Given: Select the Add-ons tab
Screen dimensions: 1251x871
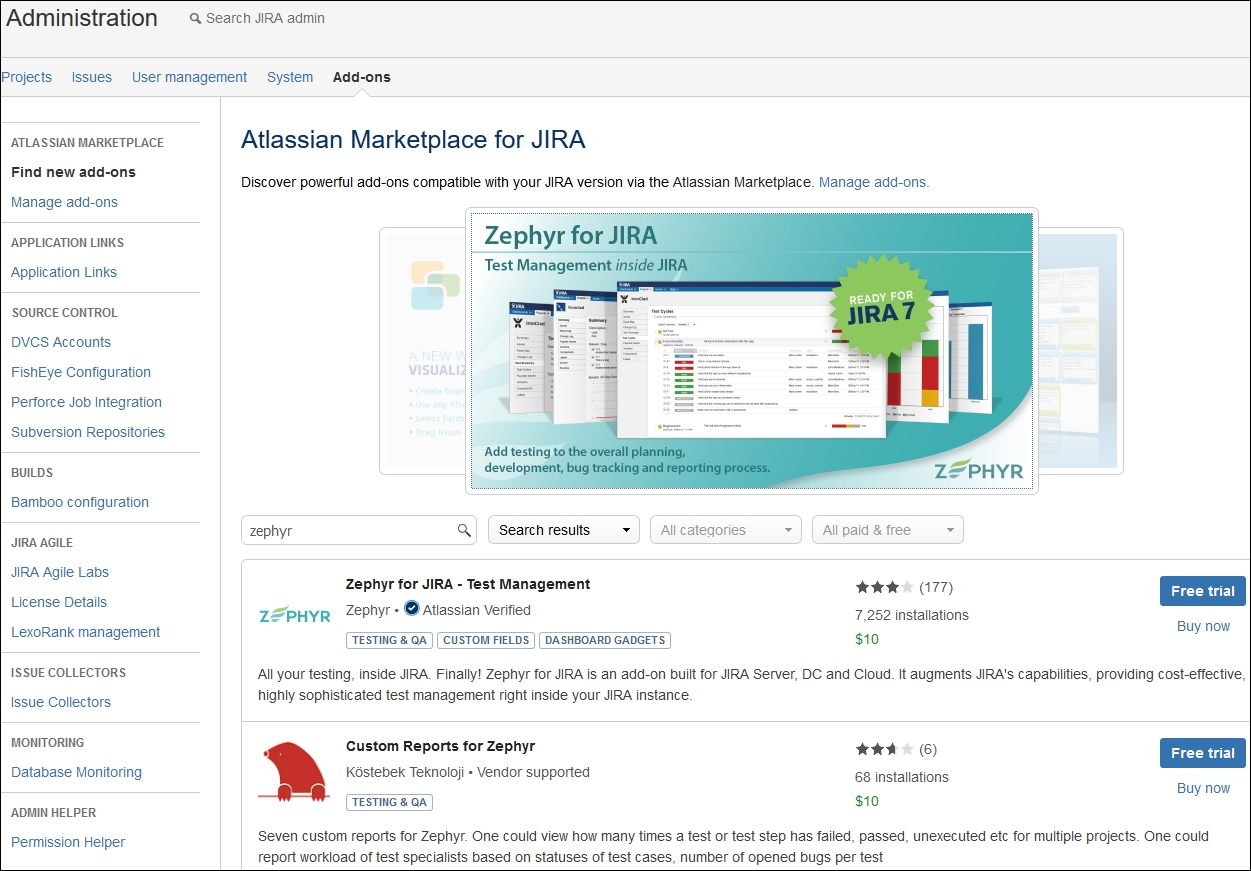Looking at the screenshot, I should click(362, 77).
